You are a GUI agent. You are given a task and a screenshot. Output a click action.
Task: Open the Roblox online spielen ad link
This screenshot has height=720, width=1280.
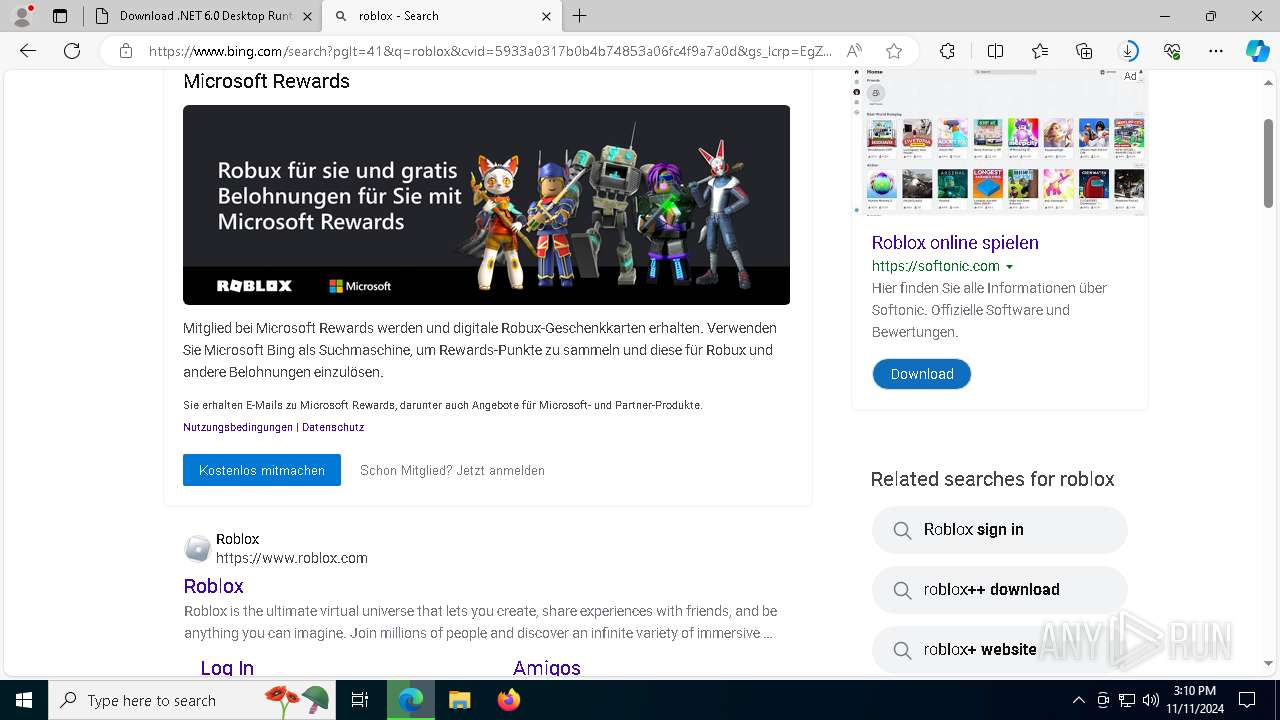955,242
